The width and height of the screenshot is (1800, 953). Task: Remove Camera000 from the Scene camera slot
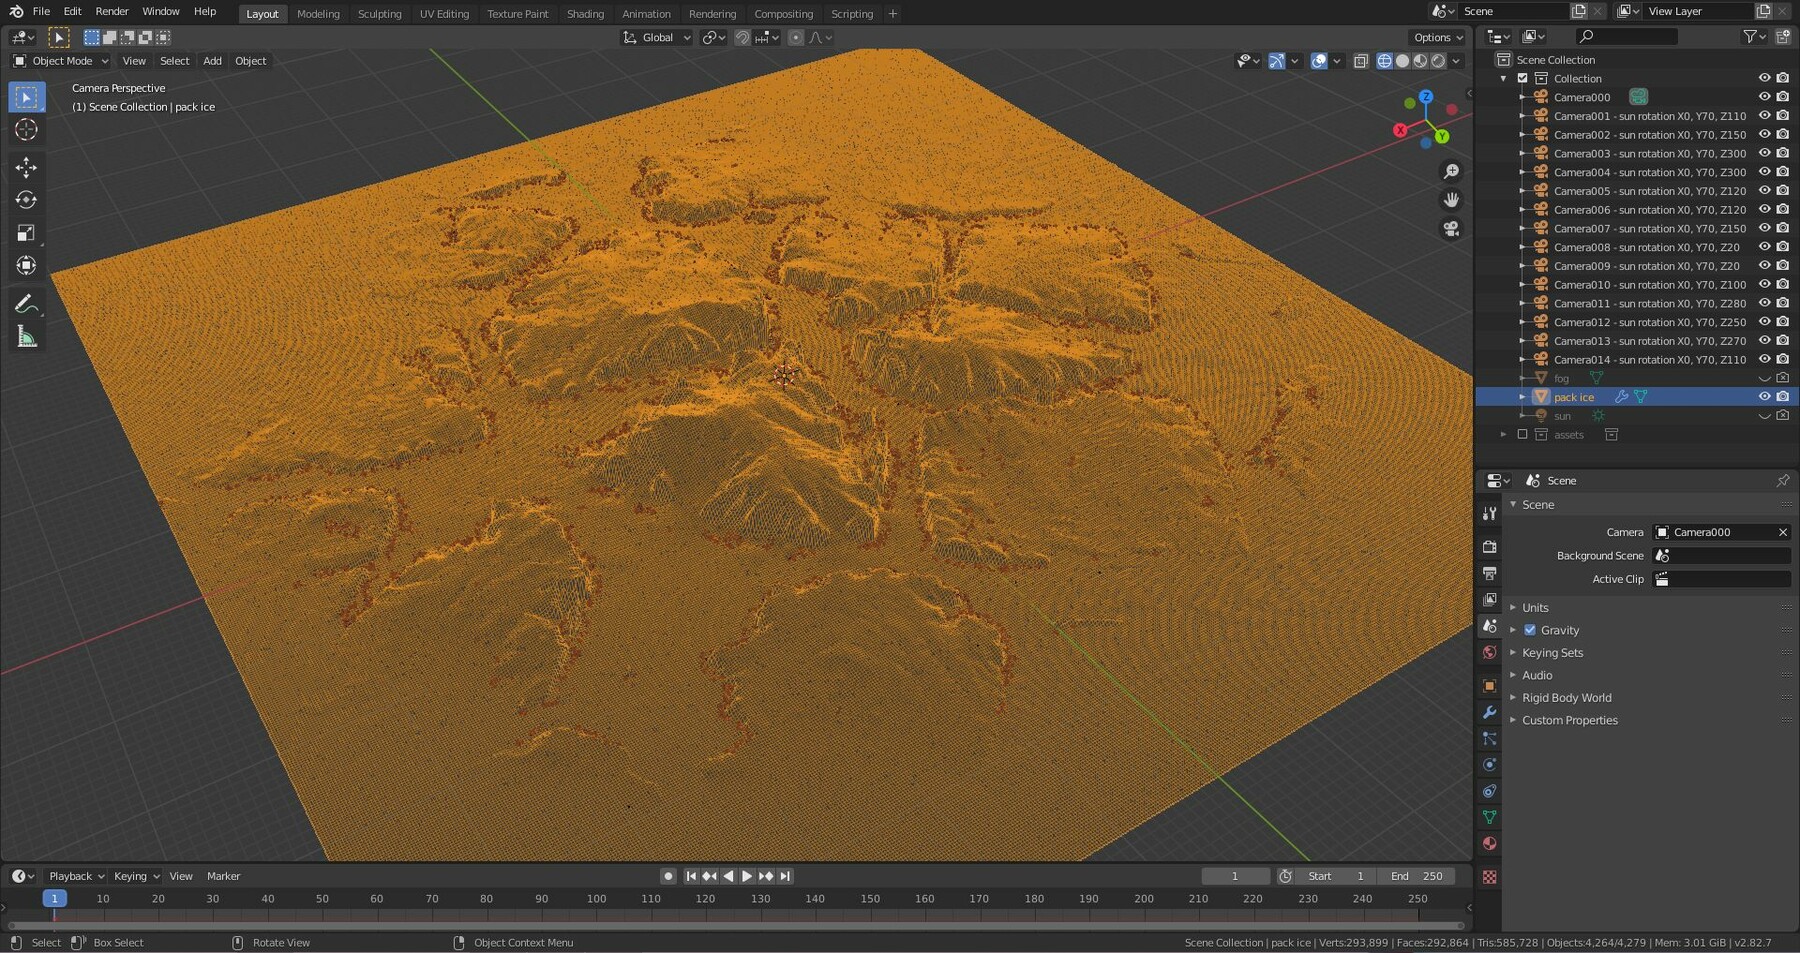click(x=1783, y=532)
